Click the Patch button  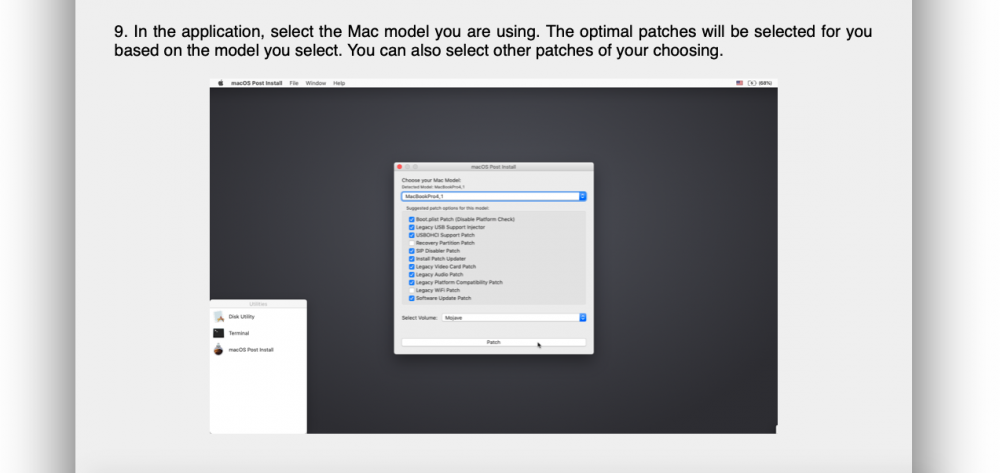(494, 342)
